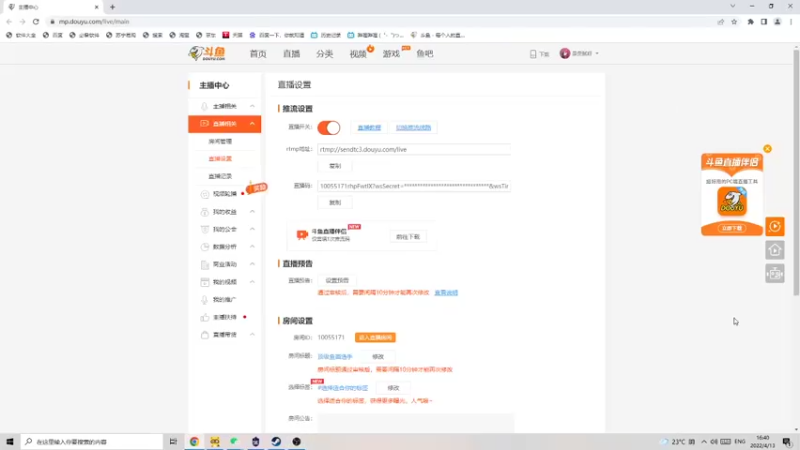Expand the 我的公会 chevron
Image resolution: width=800 pixels, height=450 pixels.
point(252,229)
